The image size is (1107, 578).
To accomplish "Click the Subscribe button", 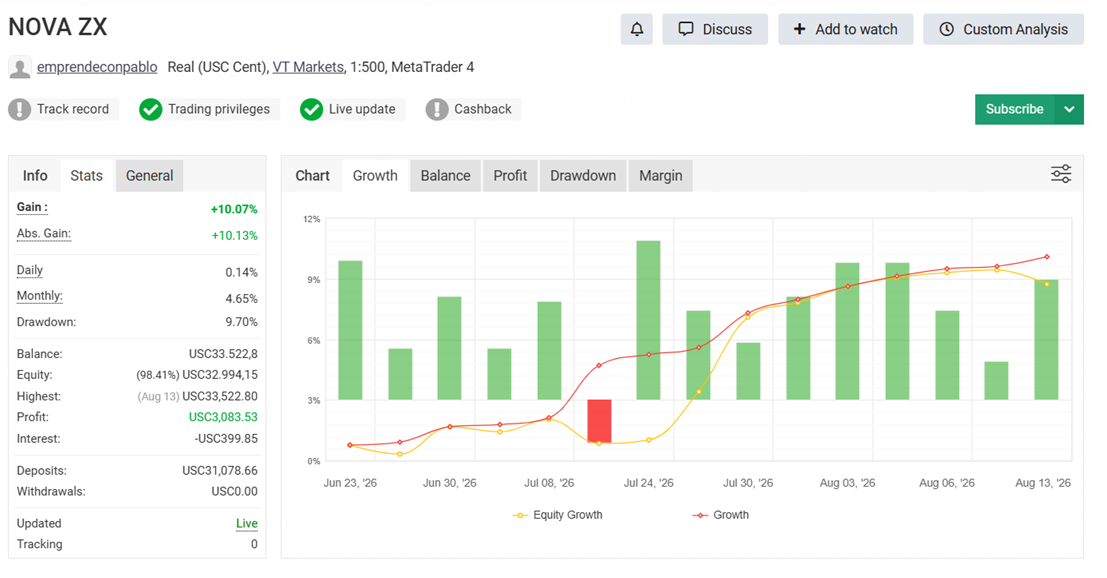I will (x=1015, y=109).
